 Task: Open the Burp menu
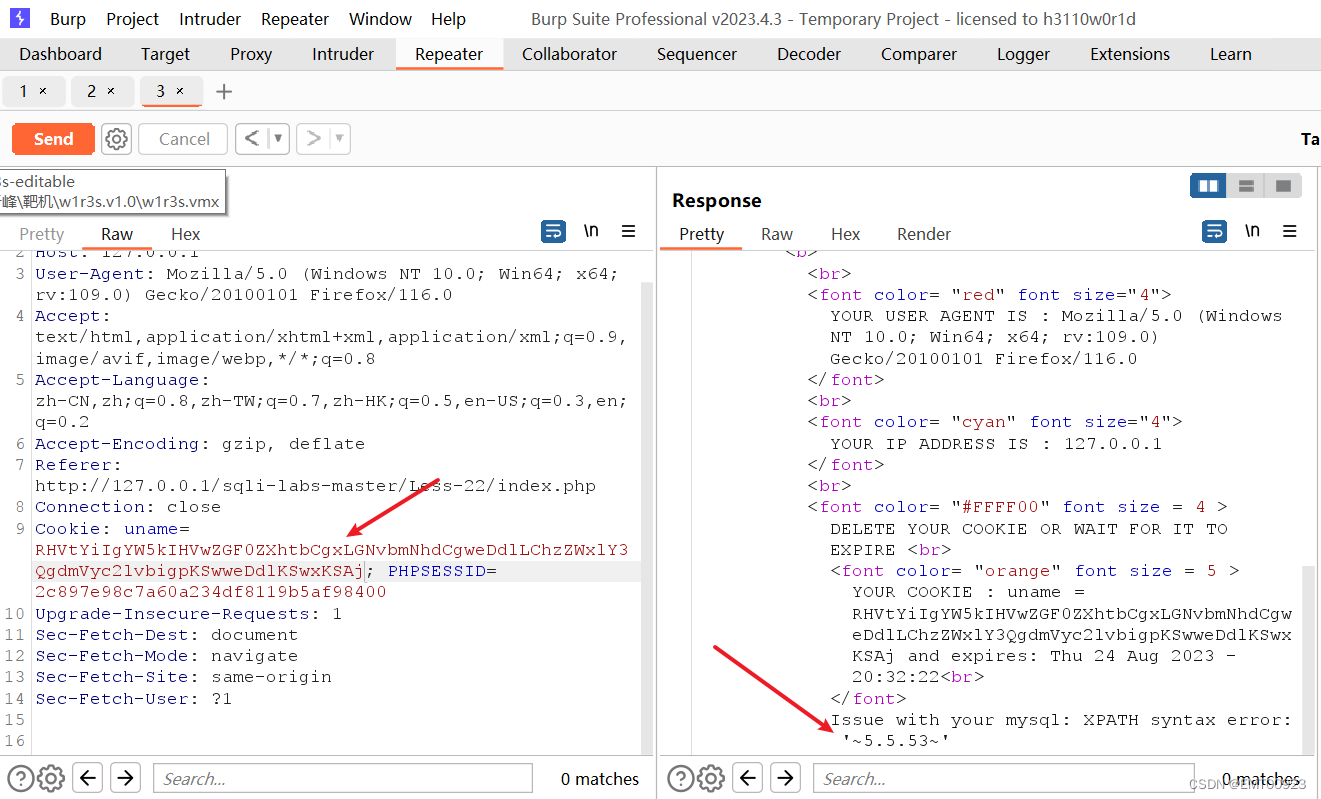tap(68, 19)
